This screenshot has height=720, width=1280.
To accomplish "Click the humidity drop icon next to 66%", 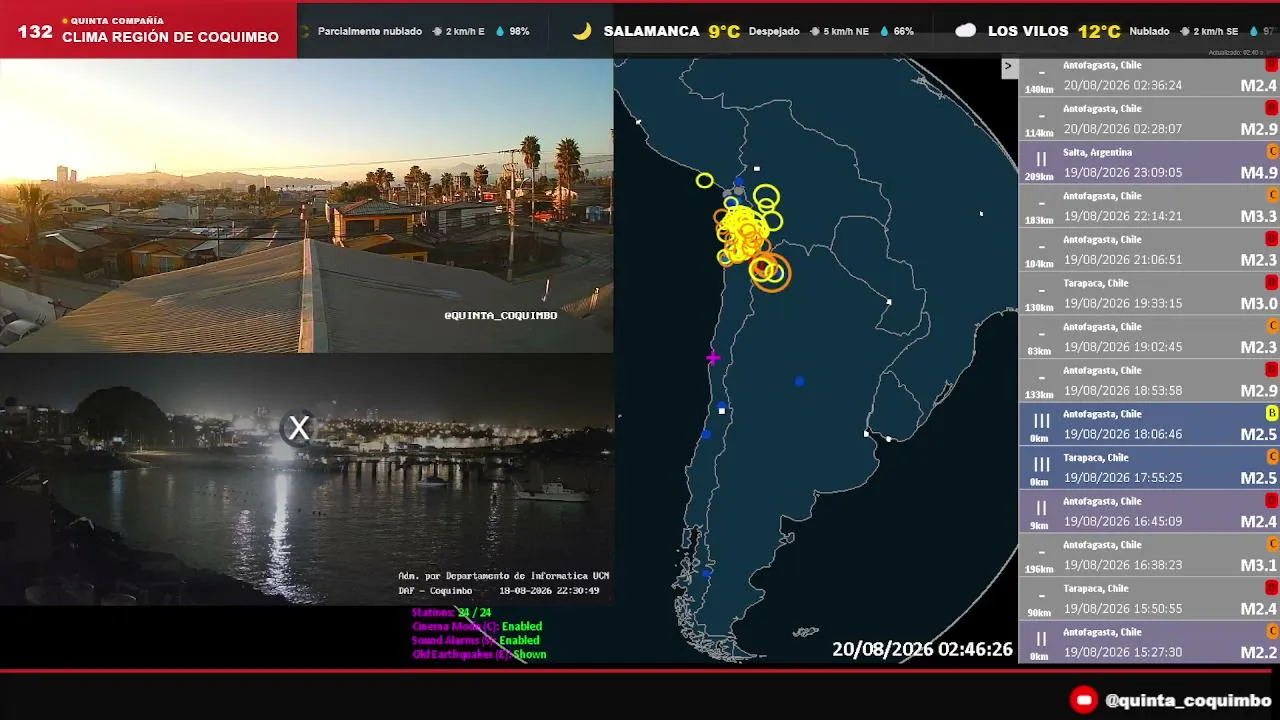I will coord(885,31).
